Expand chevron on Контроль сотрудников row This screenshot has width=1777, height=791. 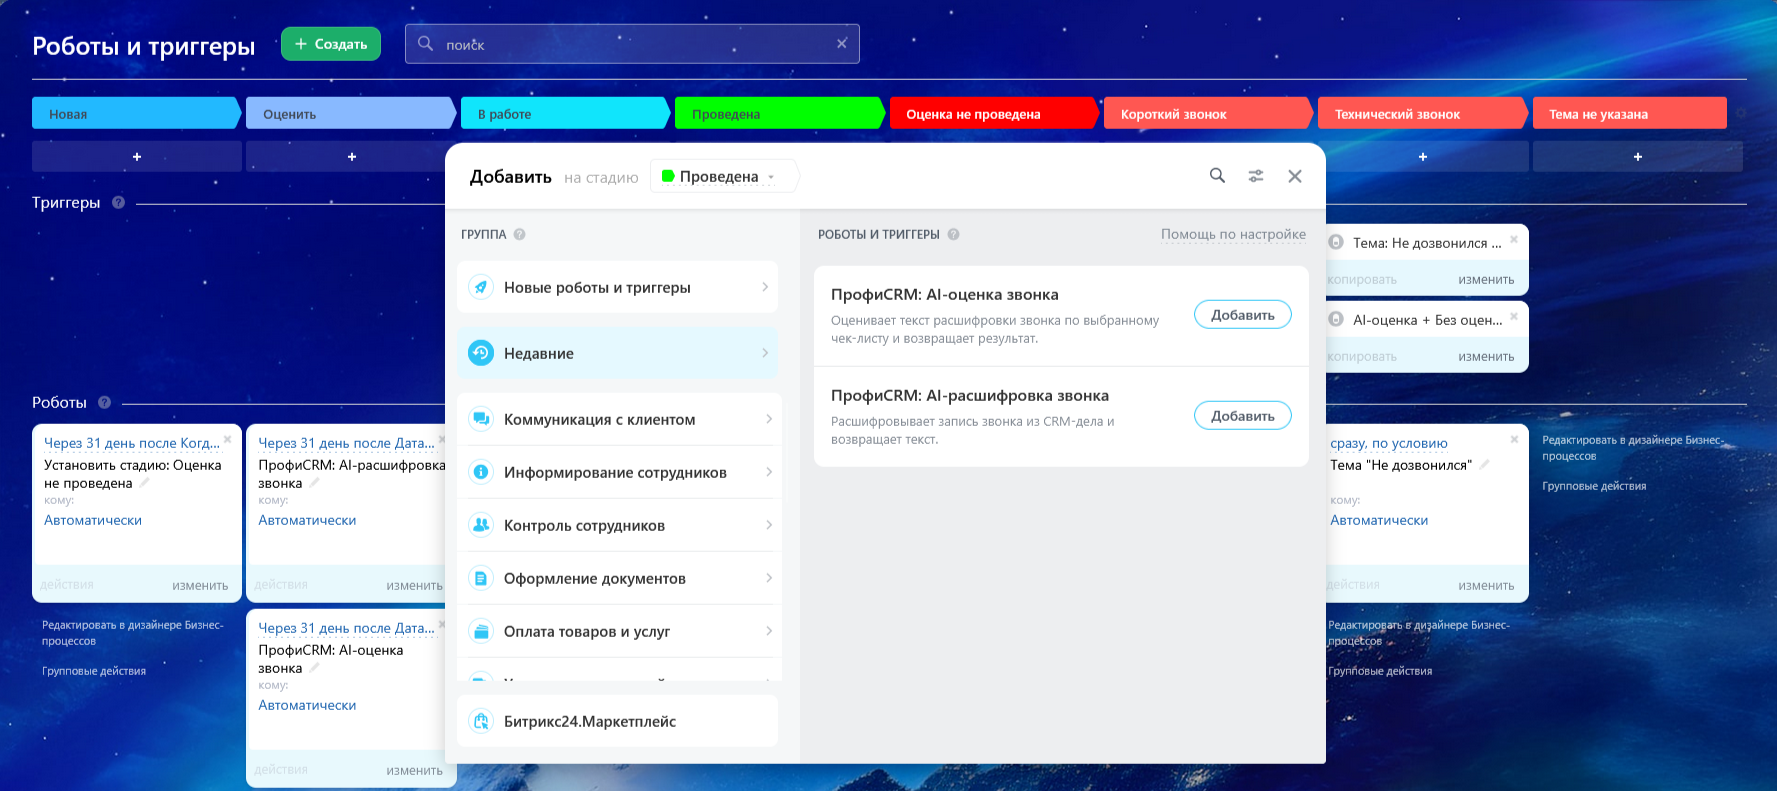tap(769, 525)
